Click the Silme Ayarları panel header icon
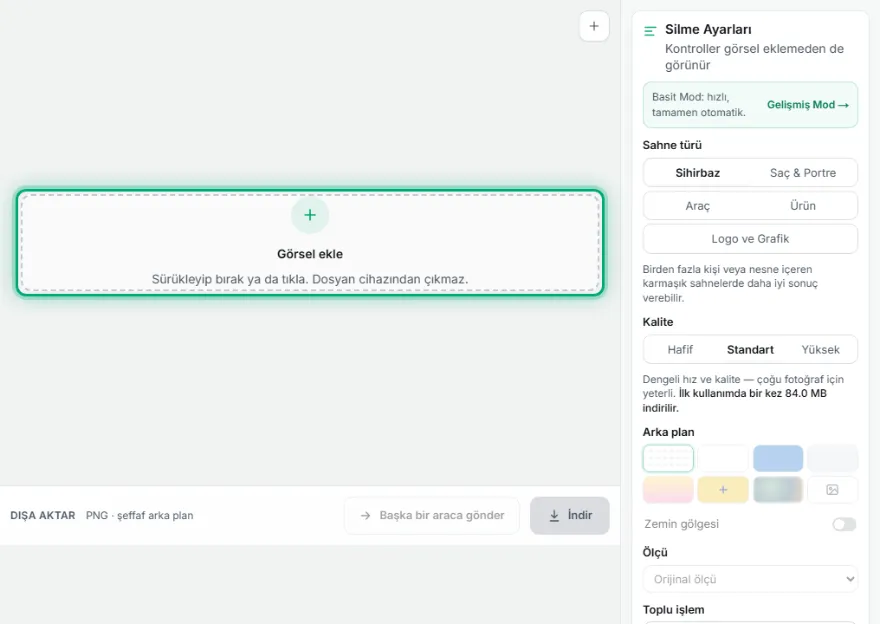 650,31
